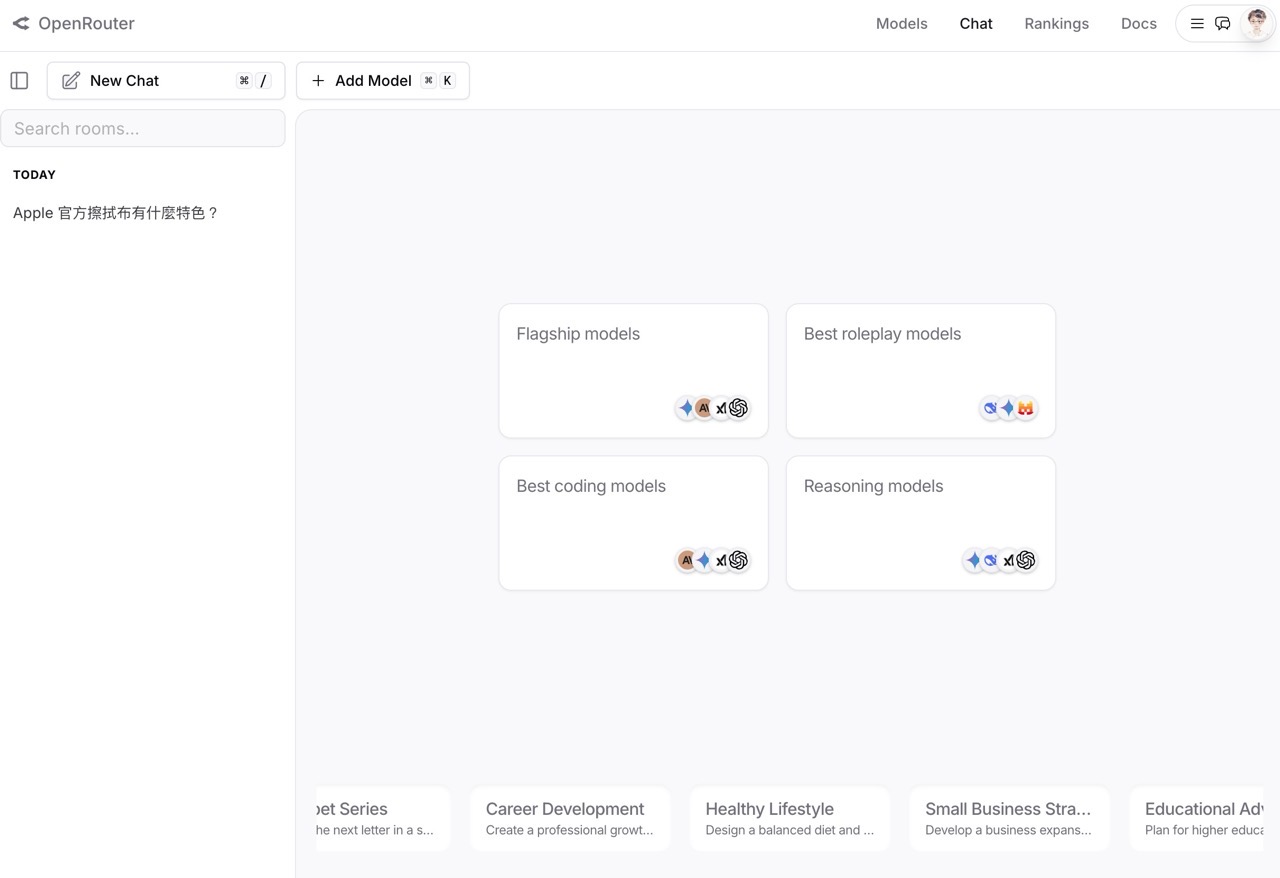Click Anthropic icon in Best coding models
Viewport: 1280px width, 878px height.
pyautogui.click(x=686, y=560)
